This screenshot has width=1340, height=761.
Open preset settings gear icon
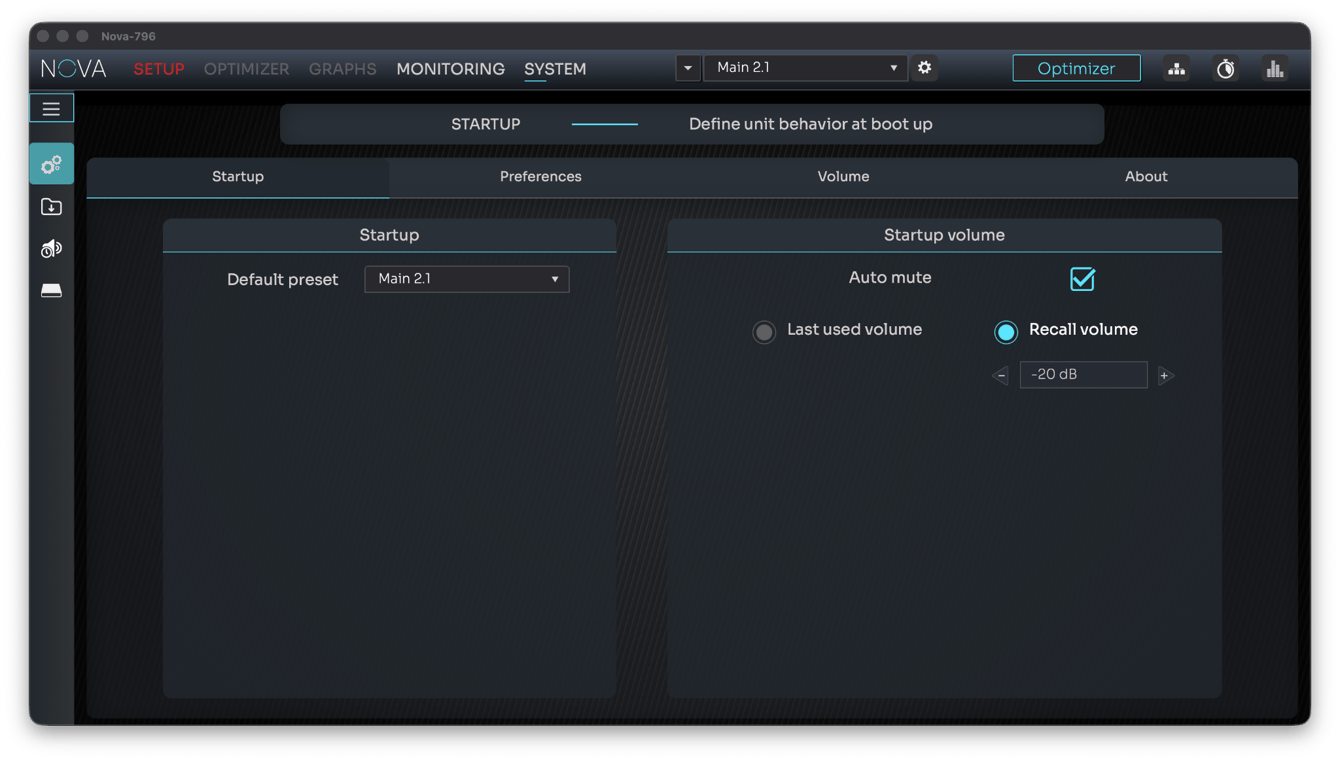tap(924, 67)
